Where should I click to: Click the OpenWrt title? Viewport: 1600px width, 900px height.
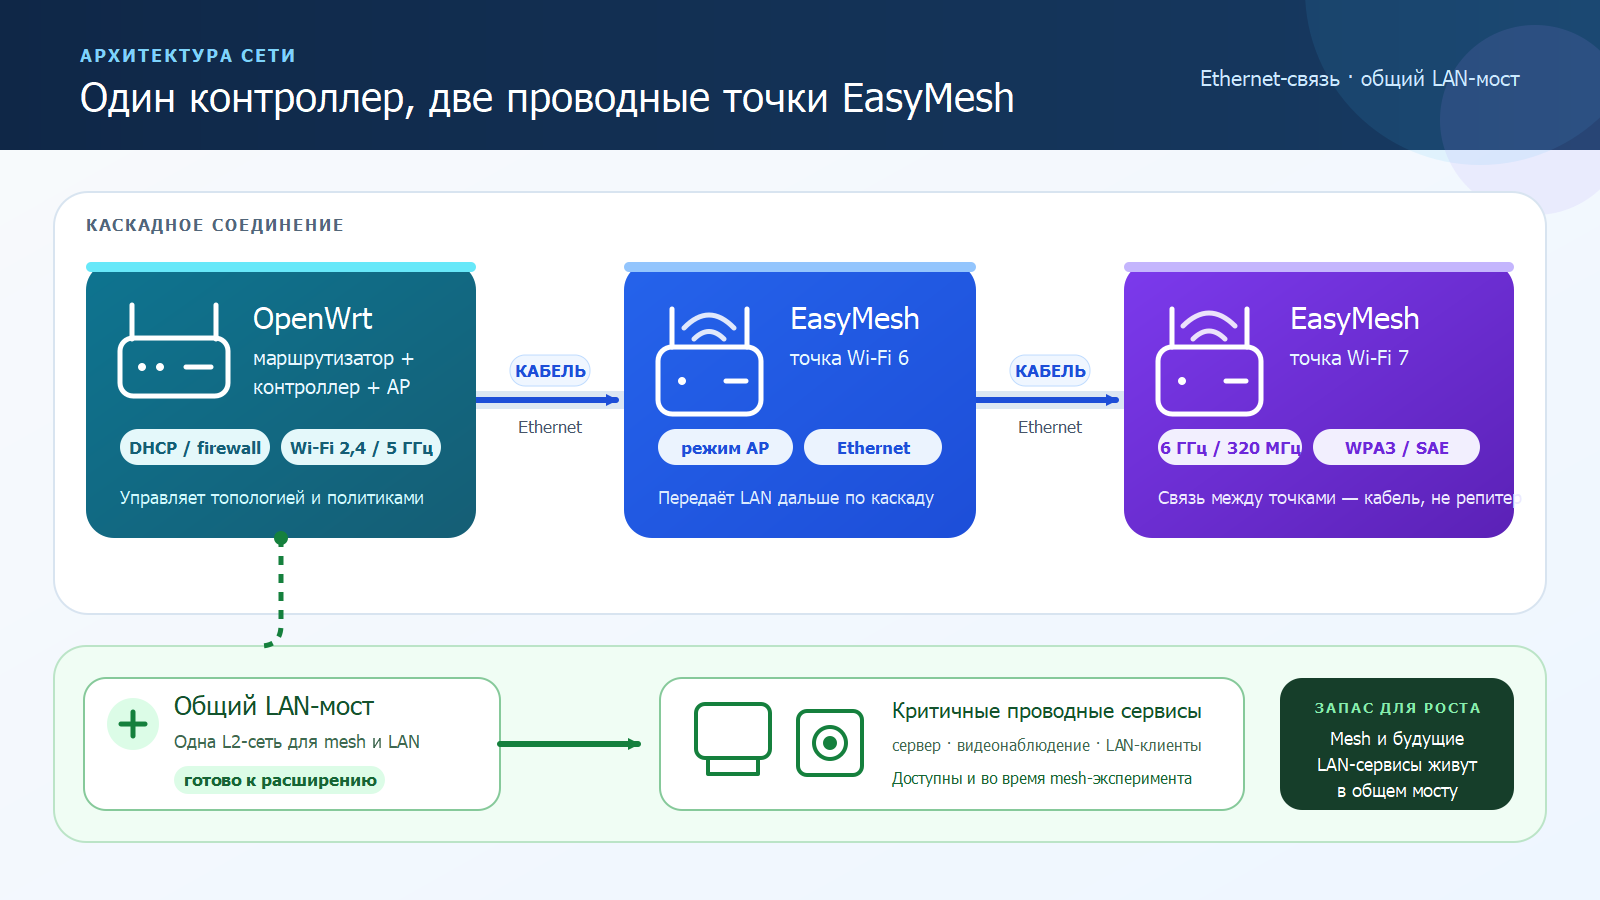pos(312,319)
